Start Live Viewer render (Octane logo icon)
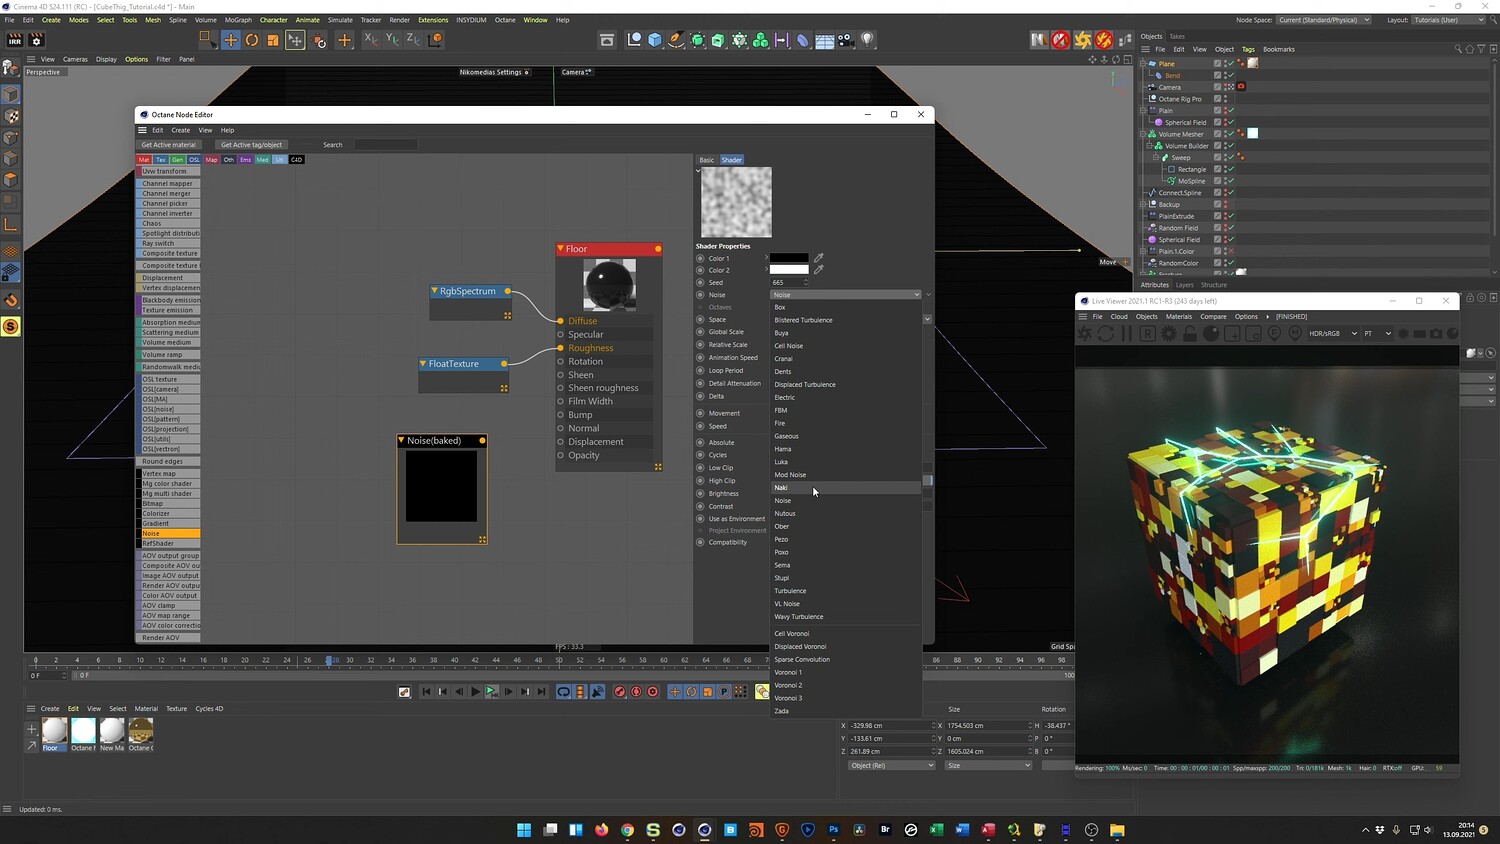Image resolution: width=1500 pixels, height=844 pixels. [x=1085, y=333]
